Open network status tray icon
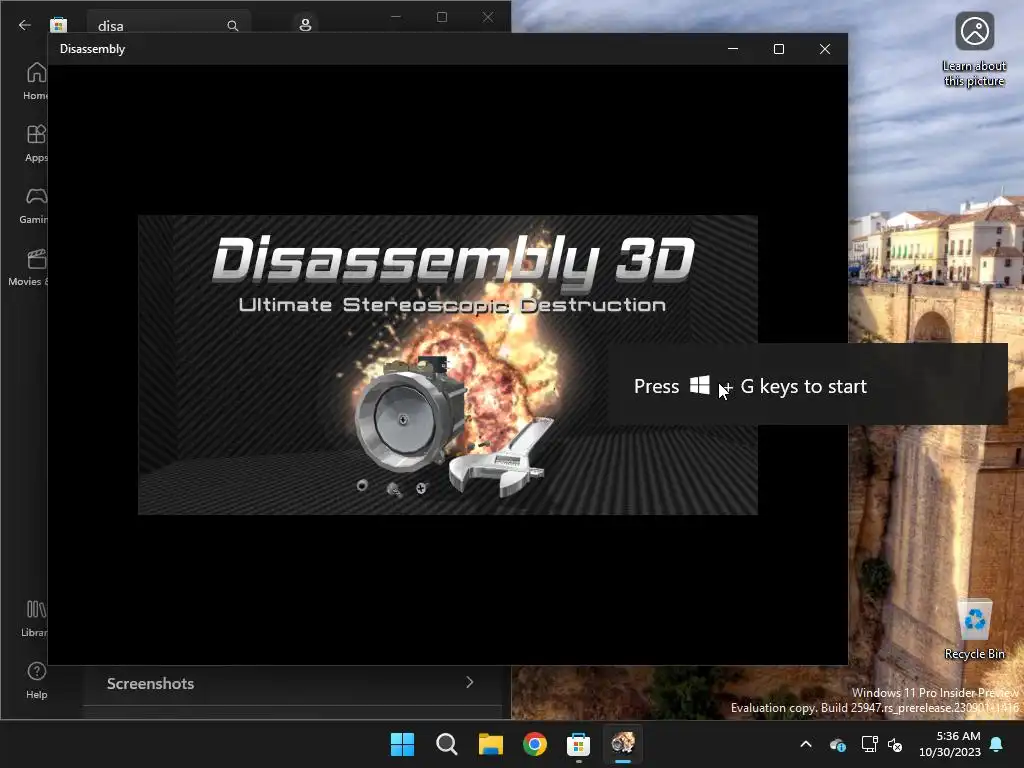1024x768 pixels. pyautogui.click(x=869, y=744)
